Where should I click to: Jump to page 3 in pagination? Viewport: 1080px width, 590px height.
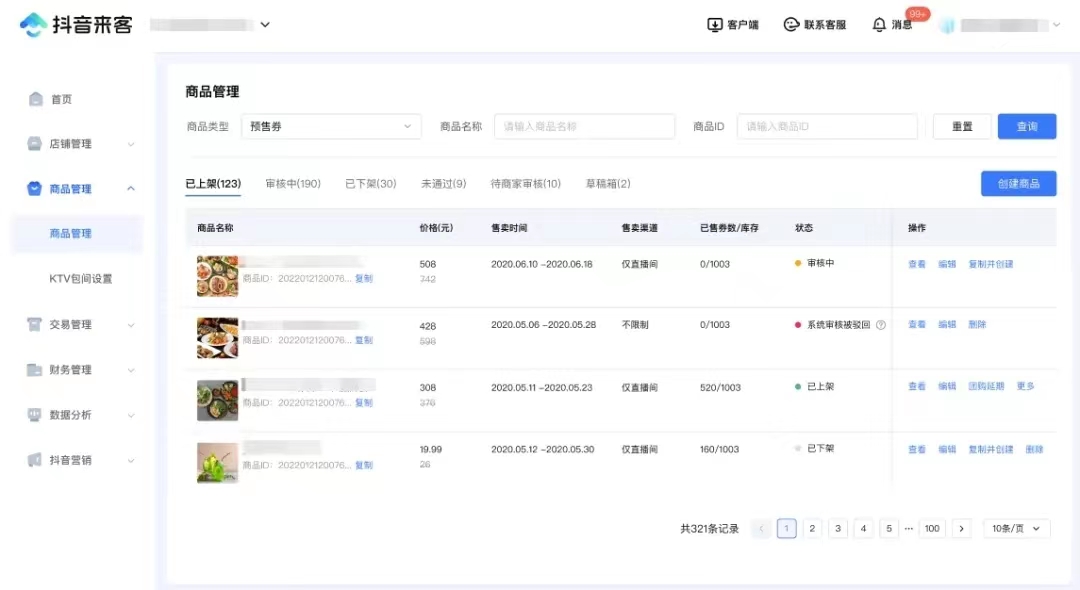click(837, 528)
